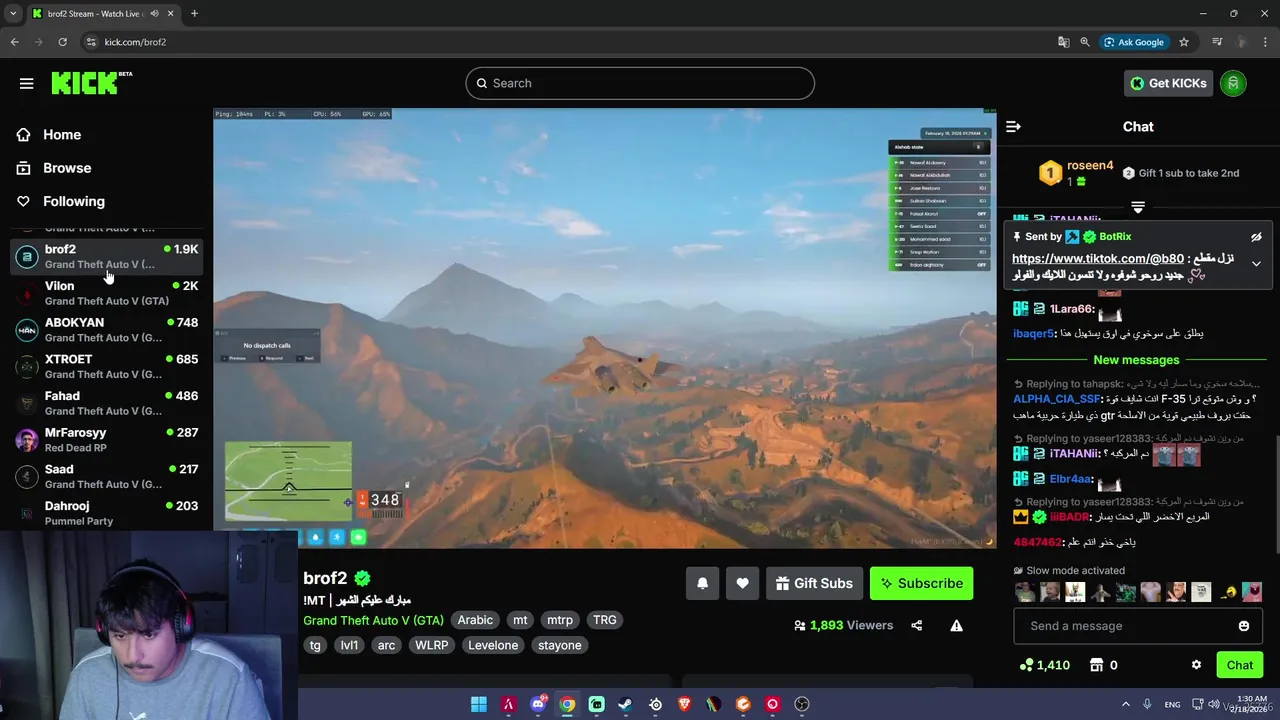Click the Ask Google button

pos(1134,42)
